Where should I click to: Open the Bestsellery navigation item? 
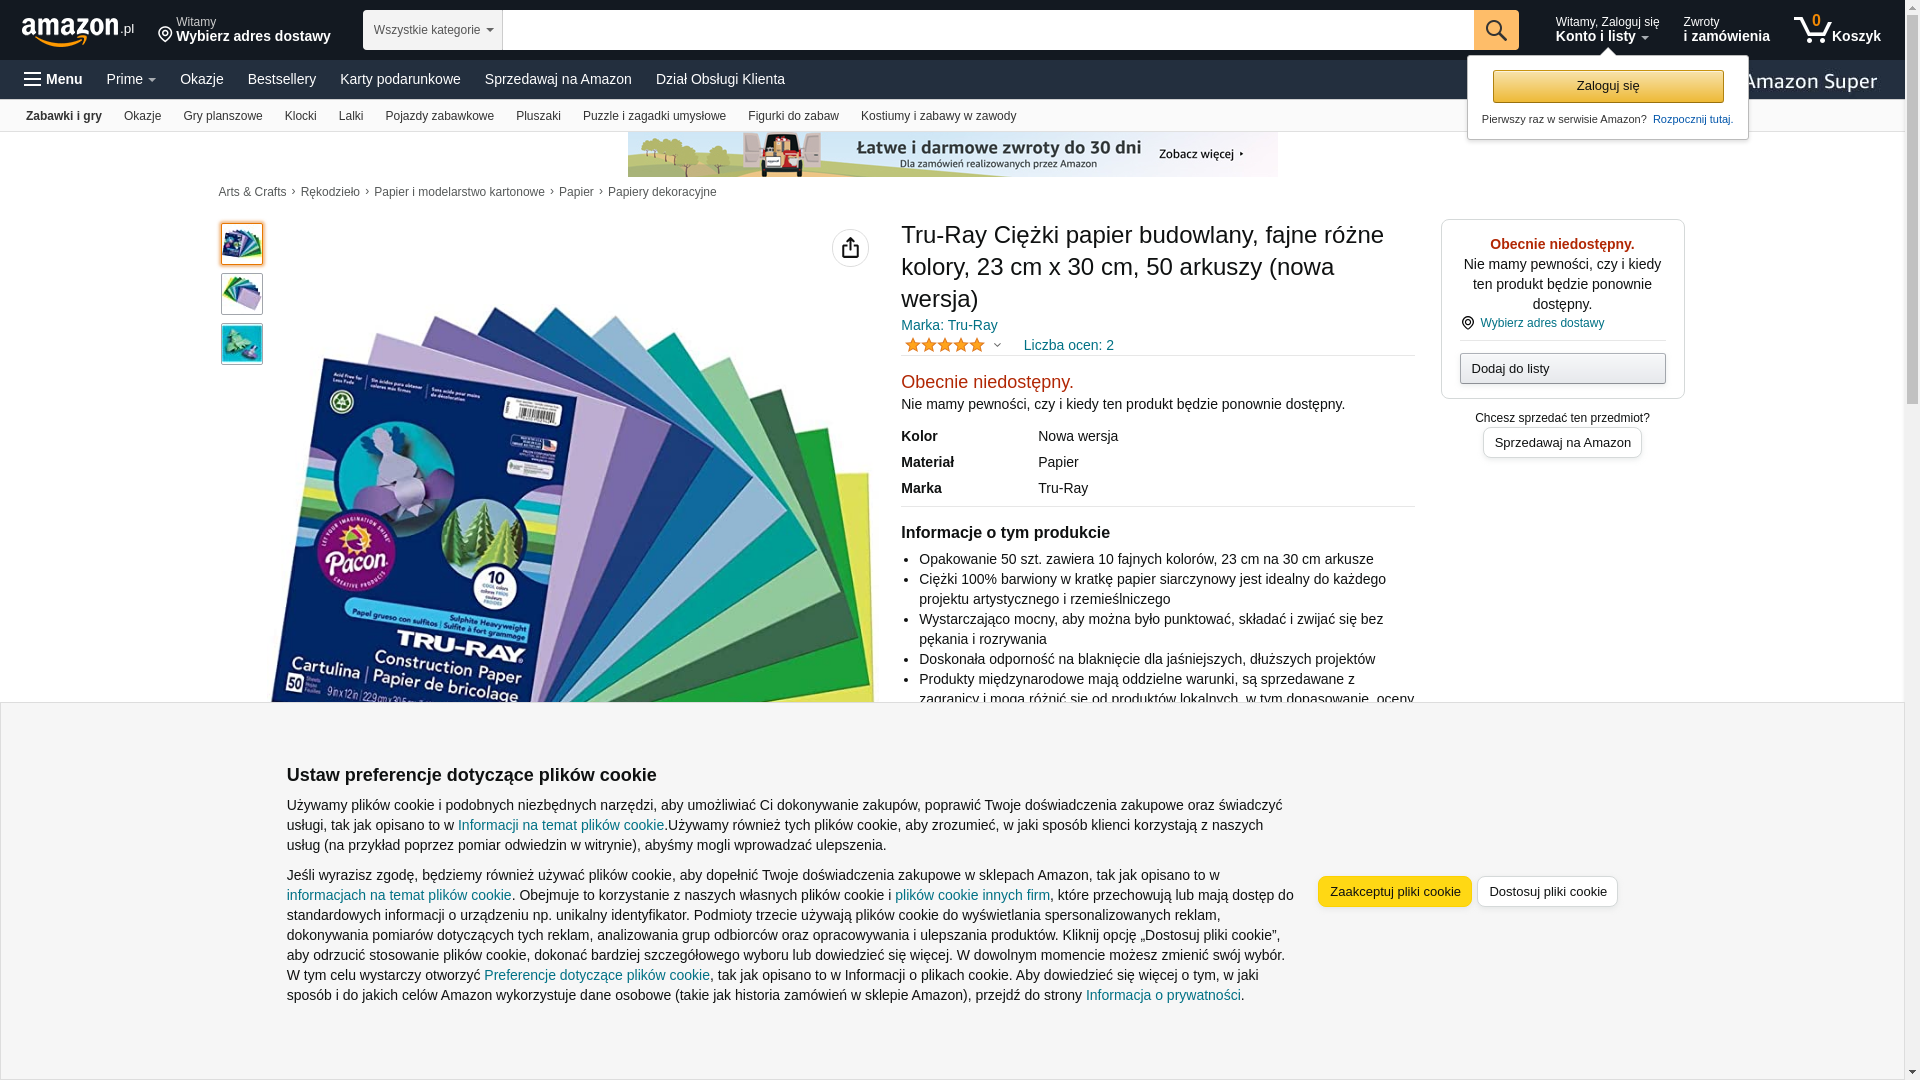(x=282, y=79)
